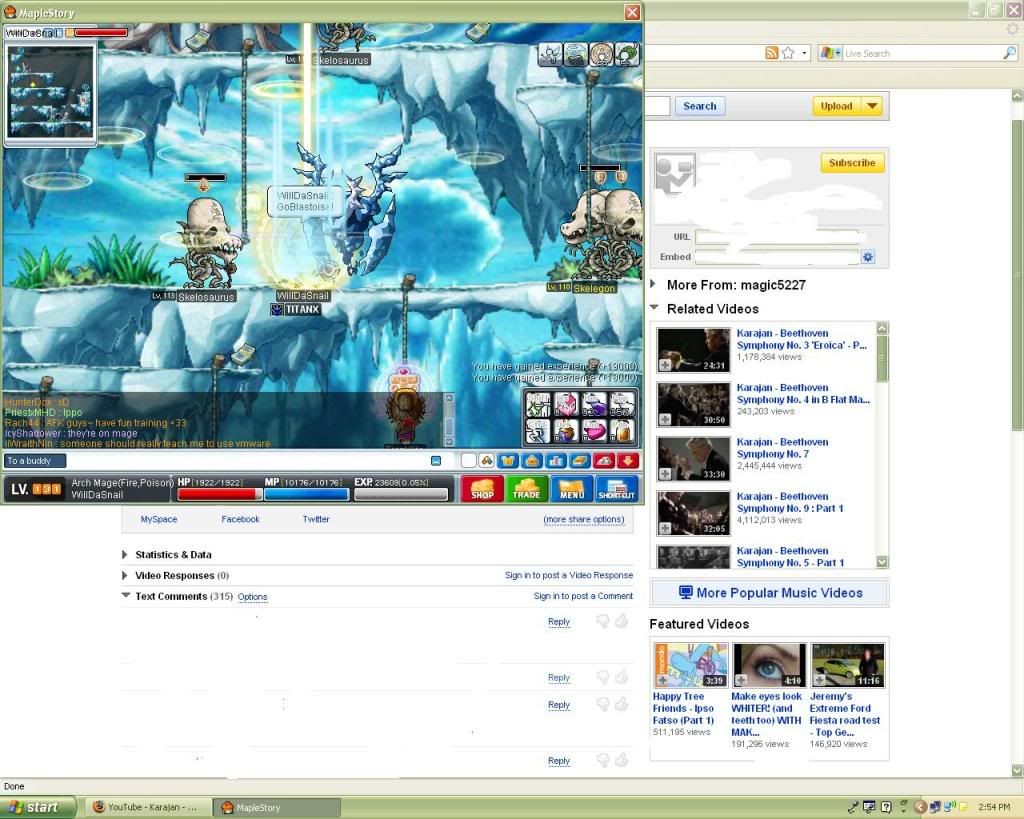
Task: Use the blue pot quick slot item
Action: [x=566, y=431]
